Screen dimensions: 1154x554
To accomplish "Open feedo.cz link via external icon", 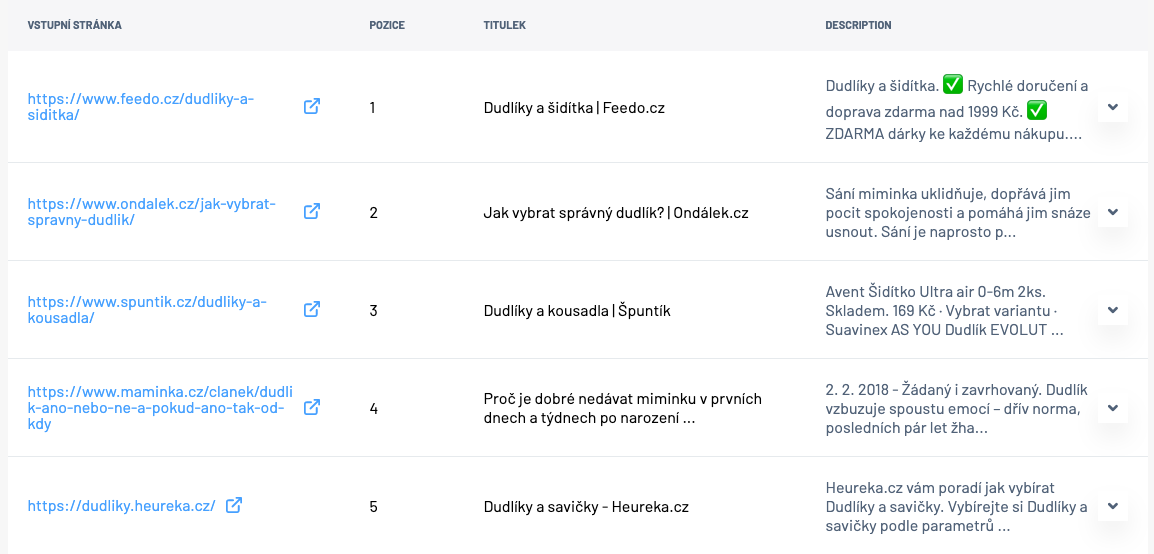I will pos(312,107).
